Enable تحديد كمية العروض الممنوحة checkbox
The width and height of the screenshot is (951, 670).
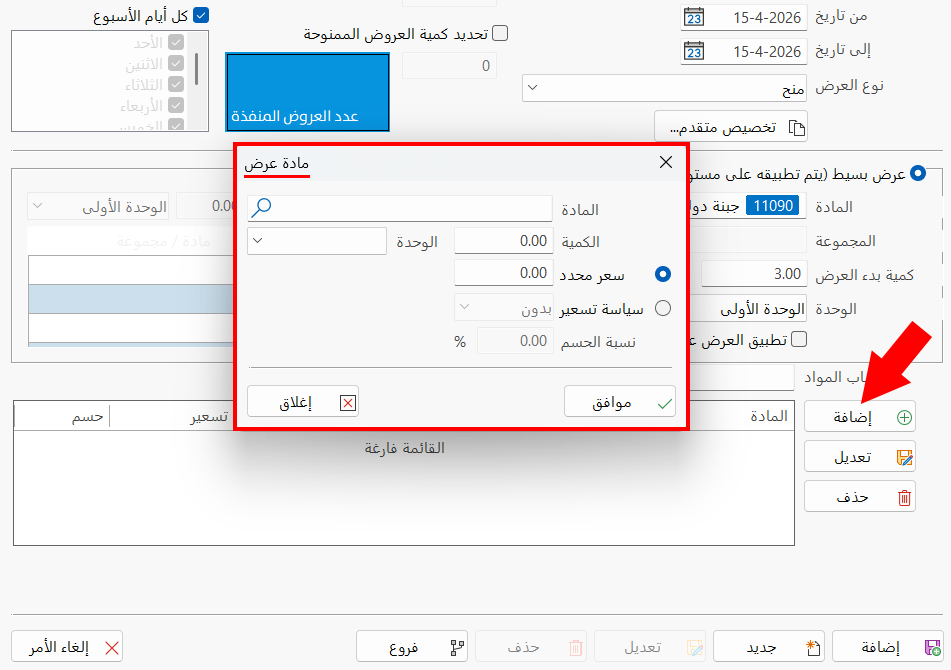(500, 33)
